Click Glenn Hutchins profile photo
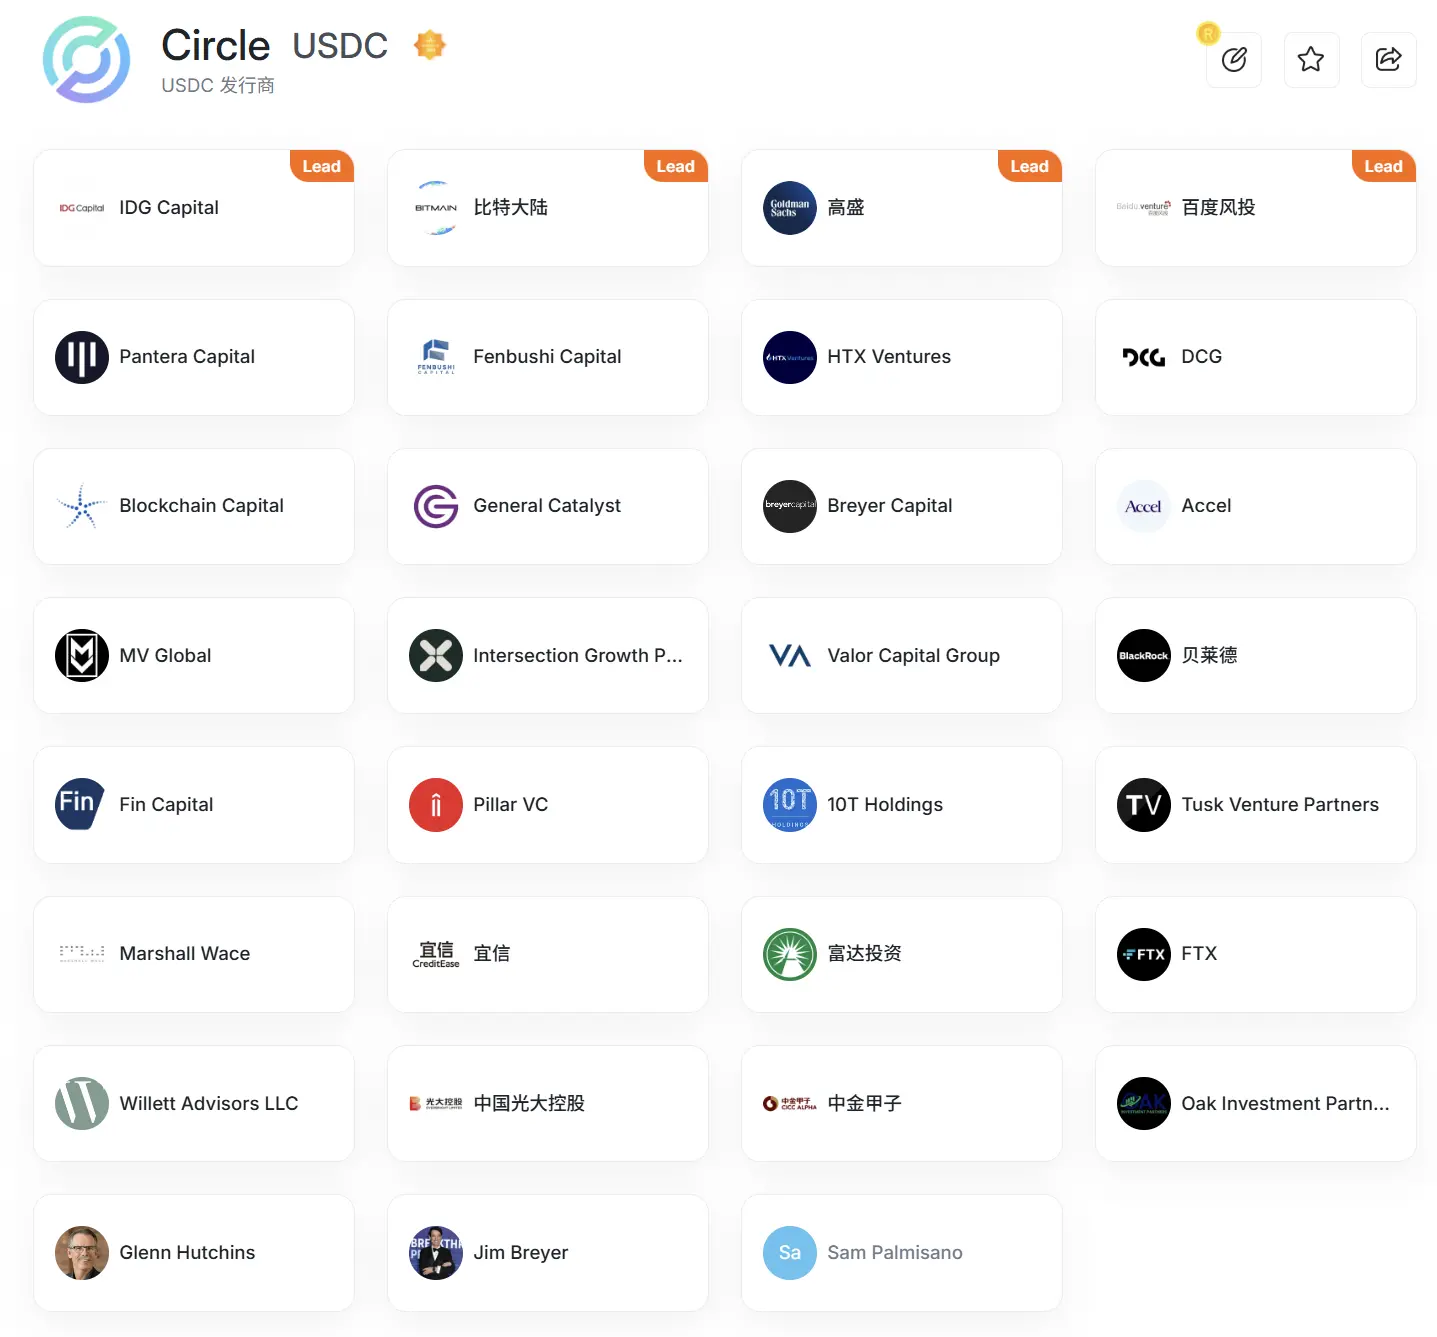This screenshot has height=1337, width=1437. (82, 1253)
